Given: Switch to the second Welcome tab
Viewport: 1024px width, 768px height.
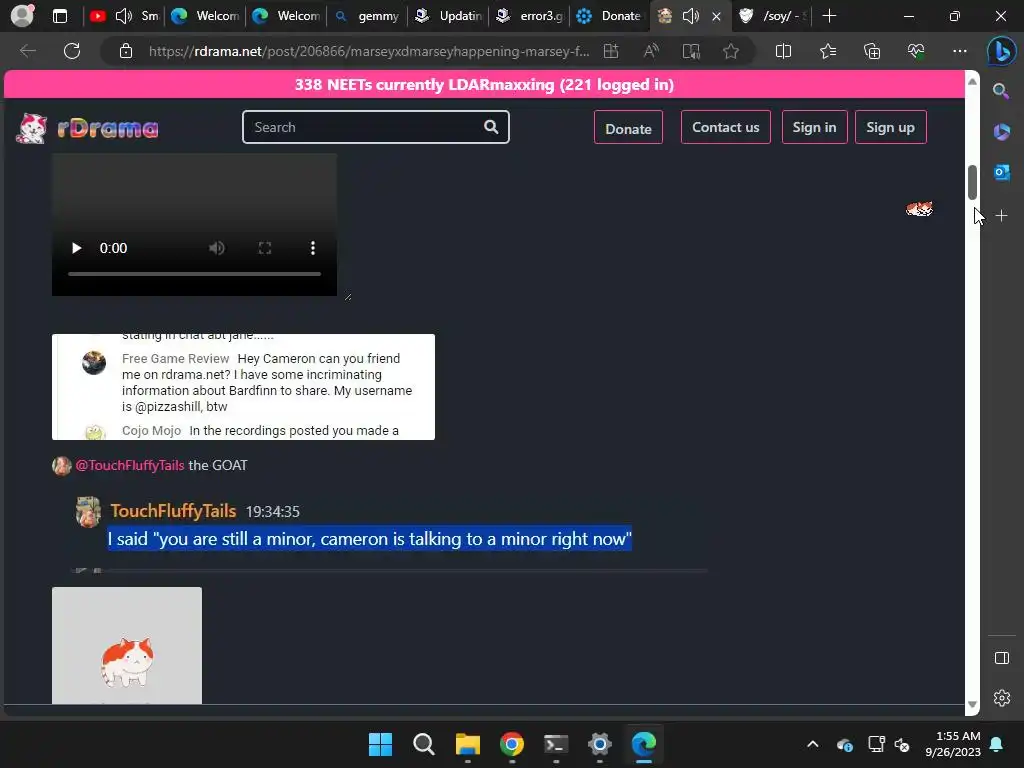Looking at the screenshot, I should (286, 16).
